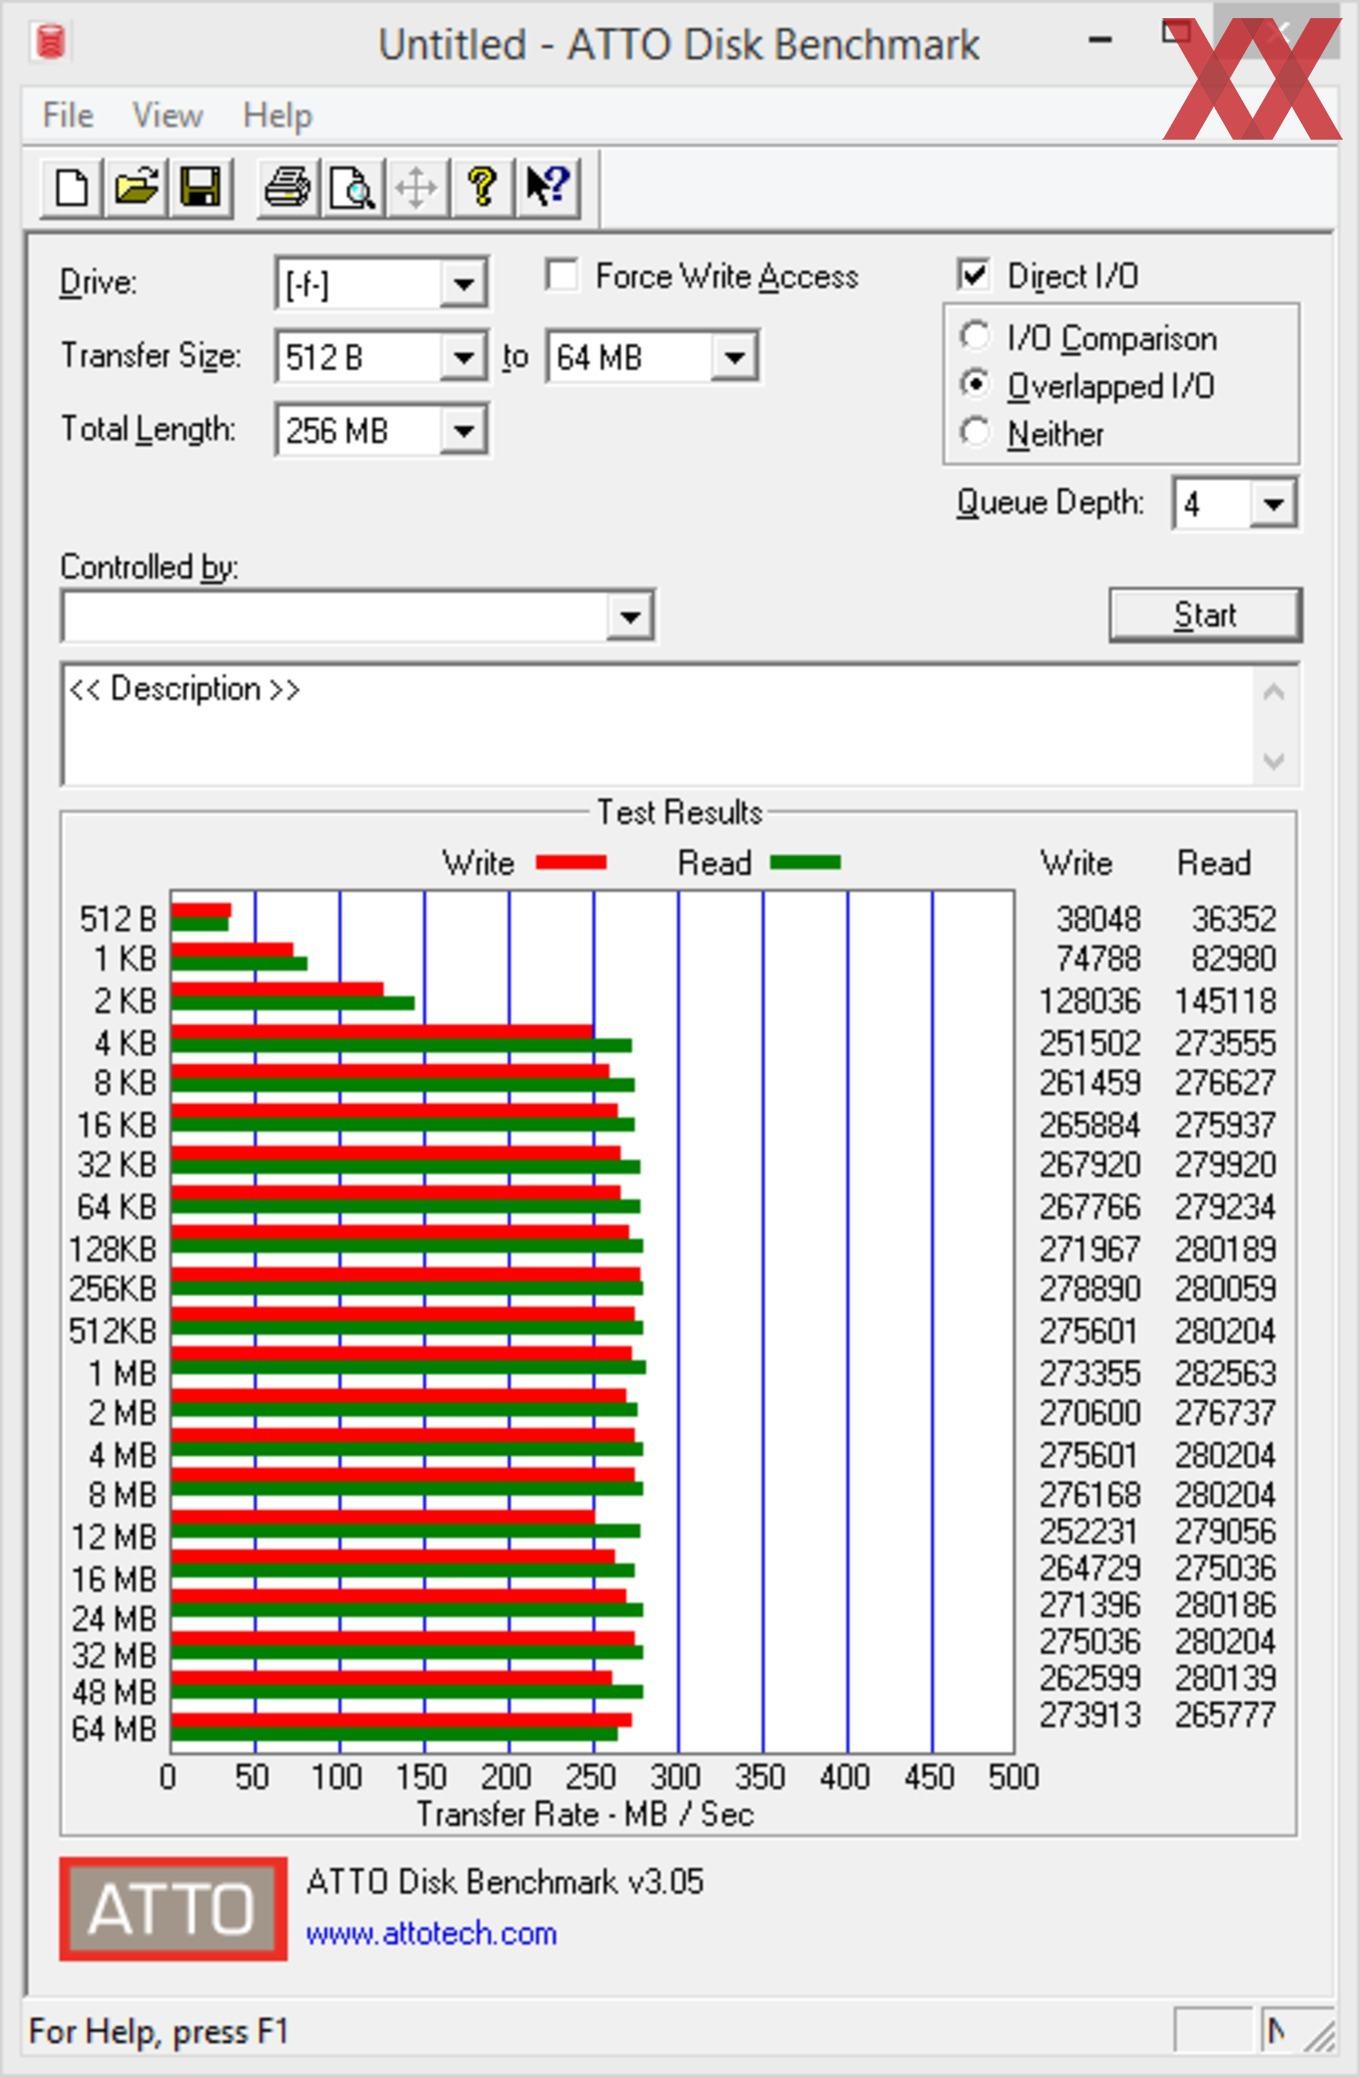Screen dimensions: 1360x2077
Task: Click the 256KB row label
Action: (113, 1288)
